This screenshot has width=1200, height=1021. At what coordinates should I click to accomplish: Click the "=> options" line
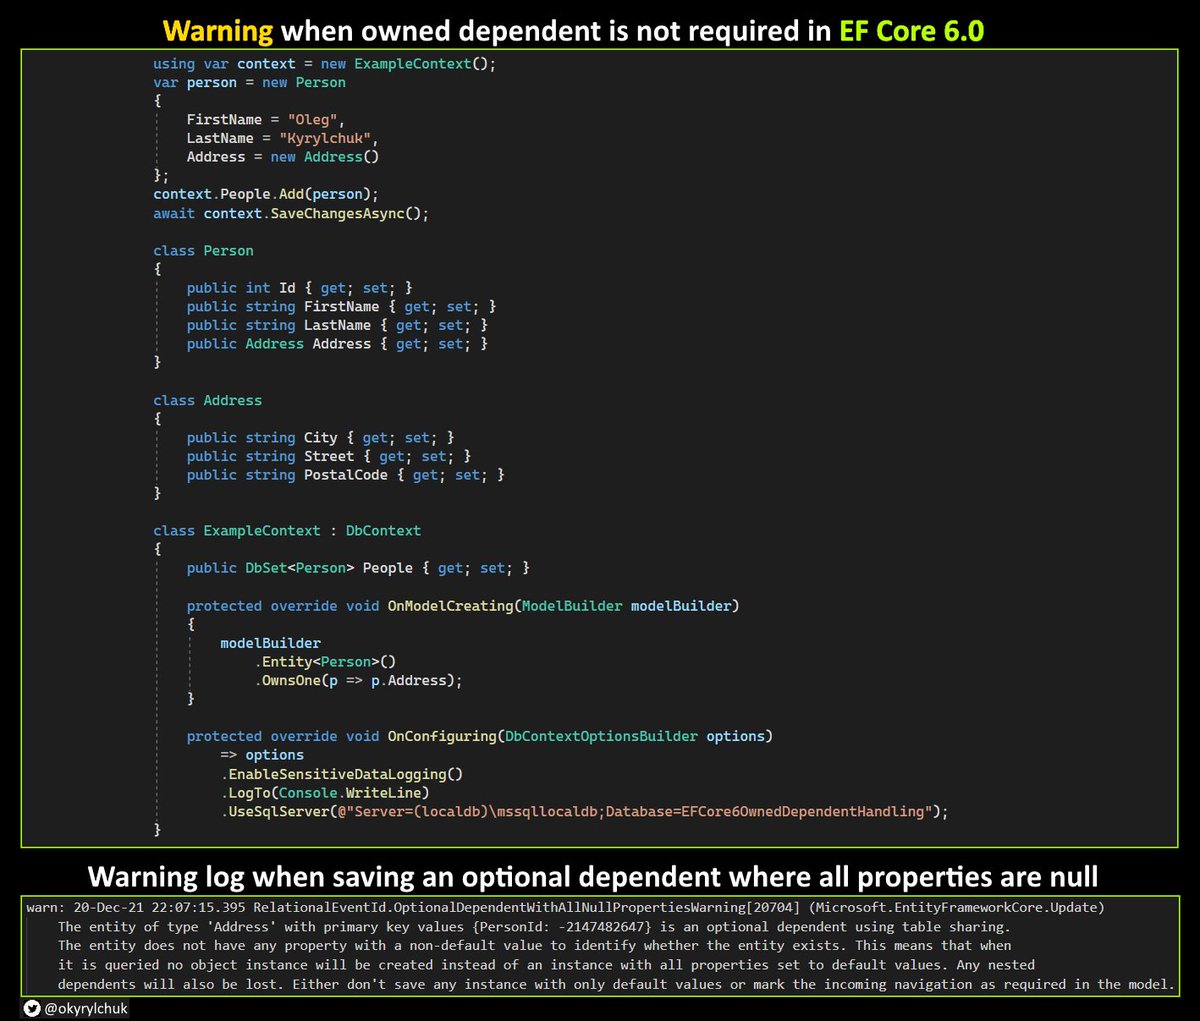262,755
